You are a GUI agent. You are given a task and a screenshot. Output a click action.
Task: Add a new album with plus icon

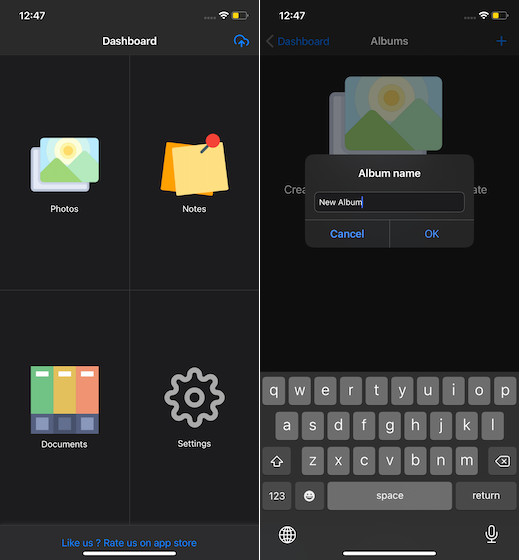click(x=501, y=41)
